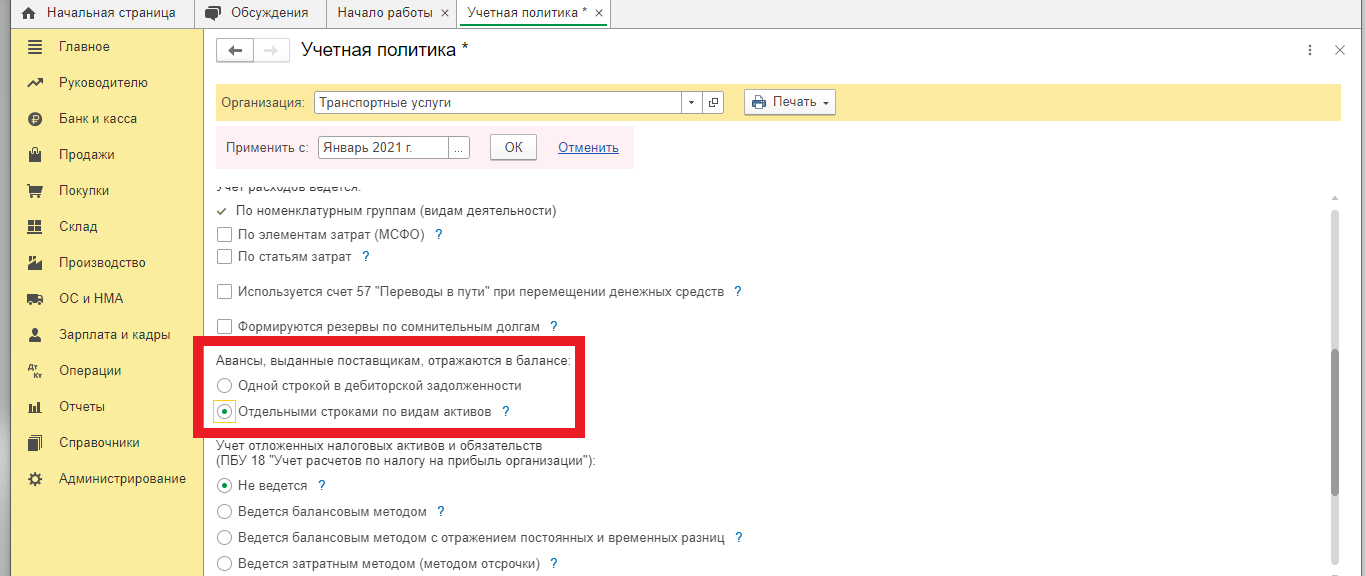The image size is (1366, 576).
Task: Open the Производство section
Action: point(101,263)
